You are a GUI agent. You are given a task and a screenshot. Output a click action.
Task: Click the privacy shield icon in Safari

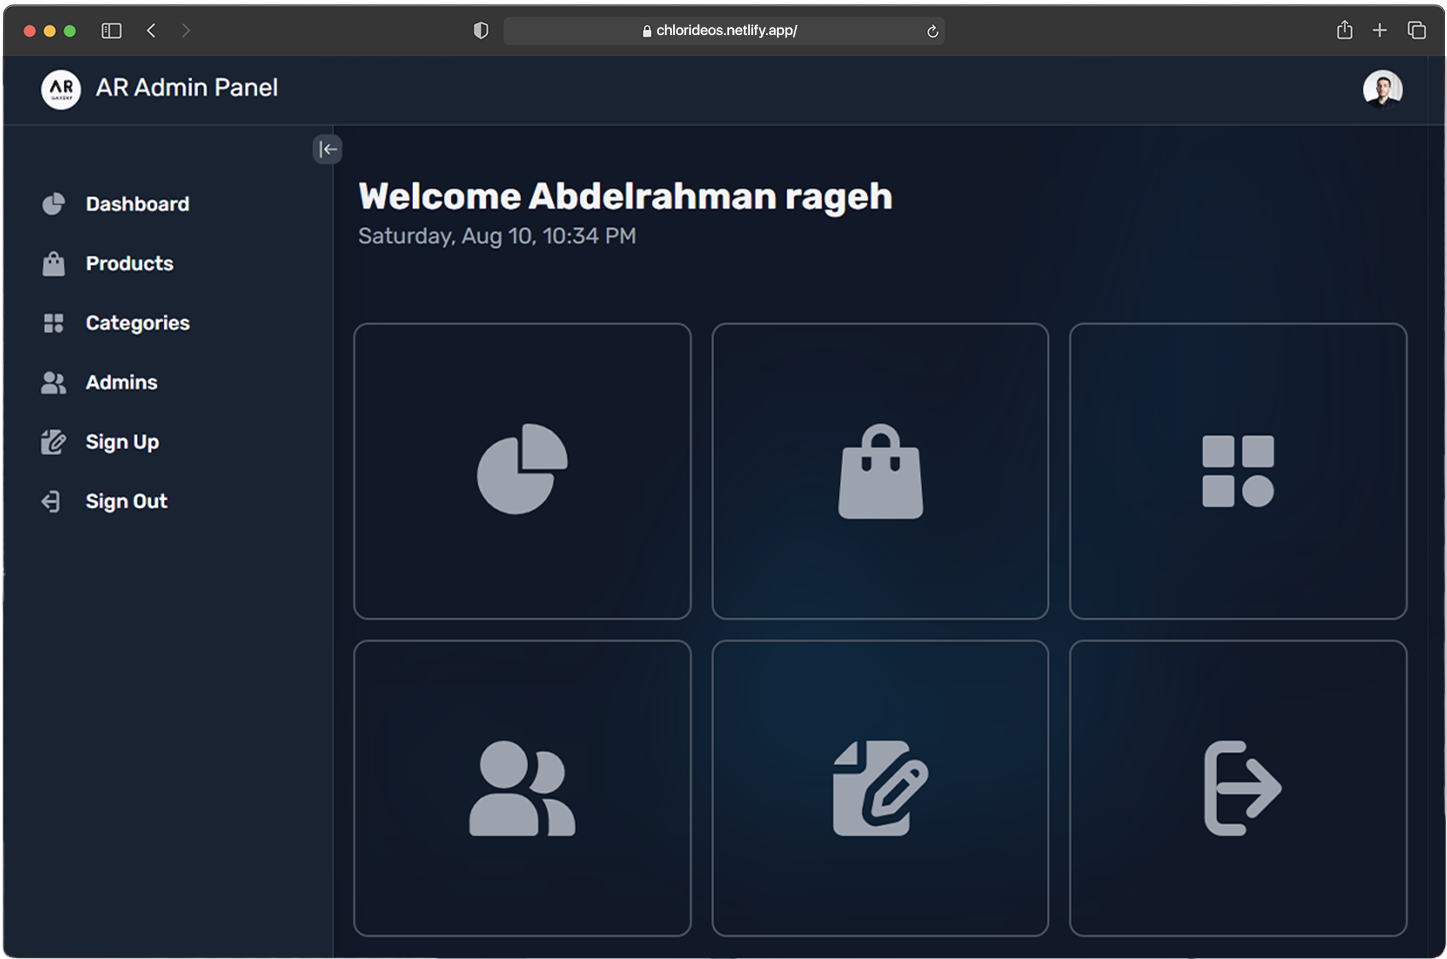[481, 31]
